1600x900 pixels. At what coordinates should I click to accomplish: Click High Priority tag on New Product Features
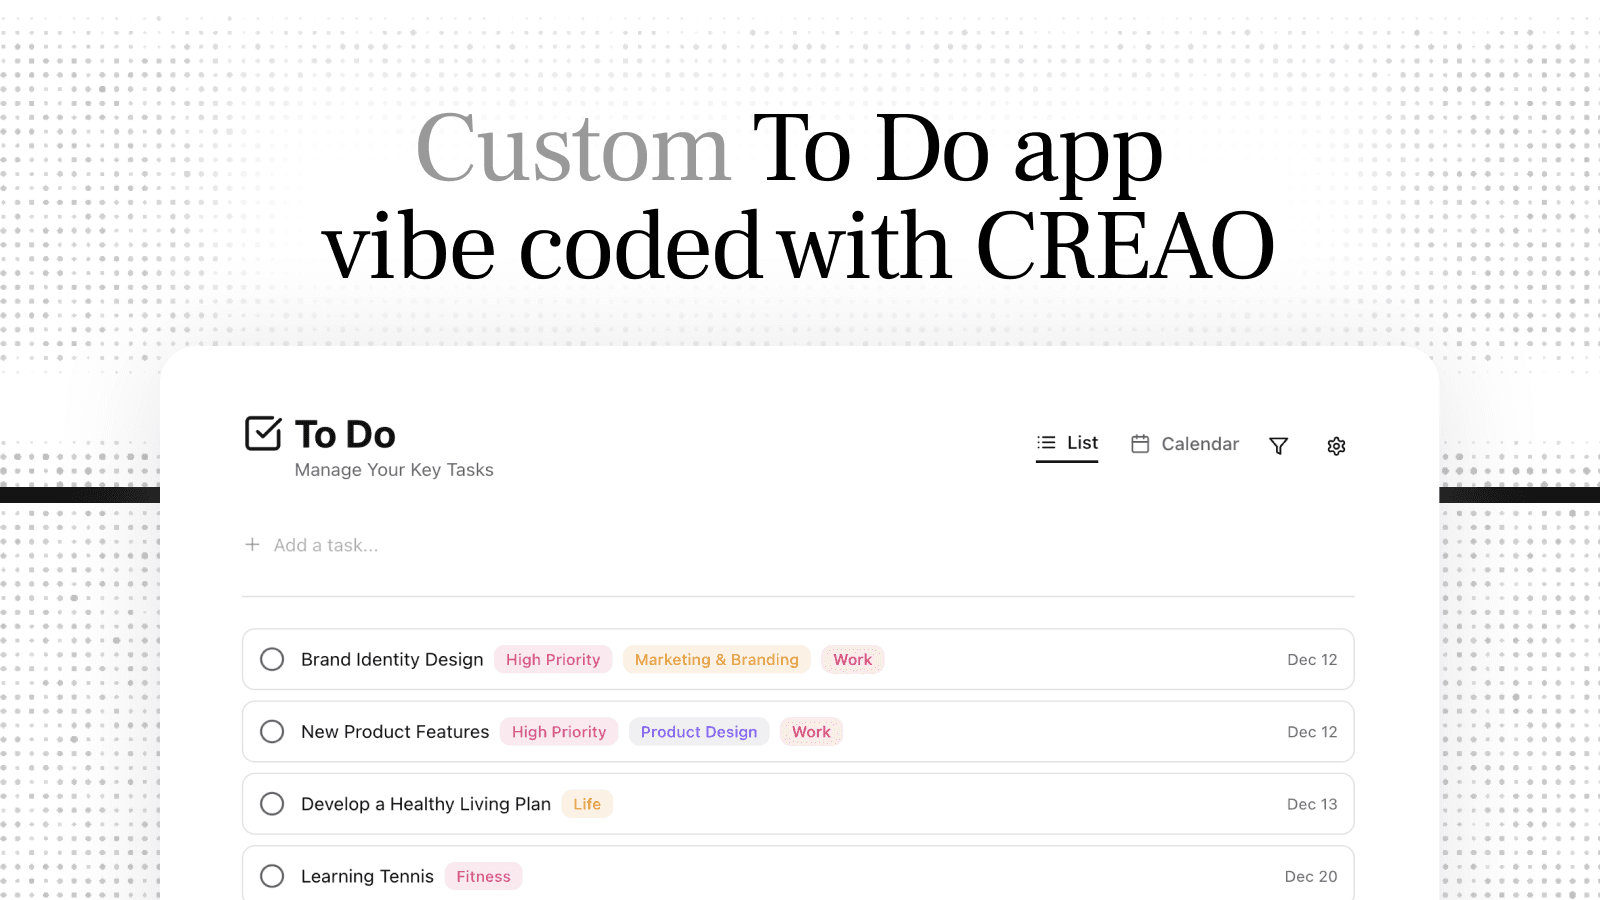[x=559, y=732]
